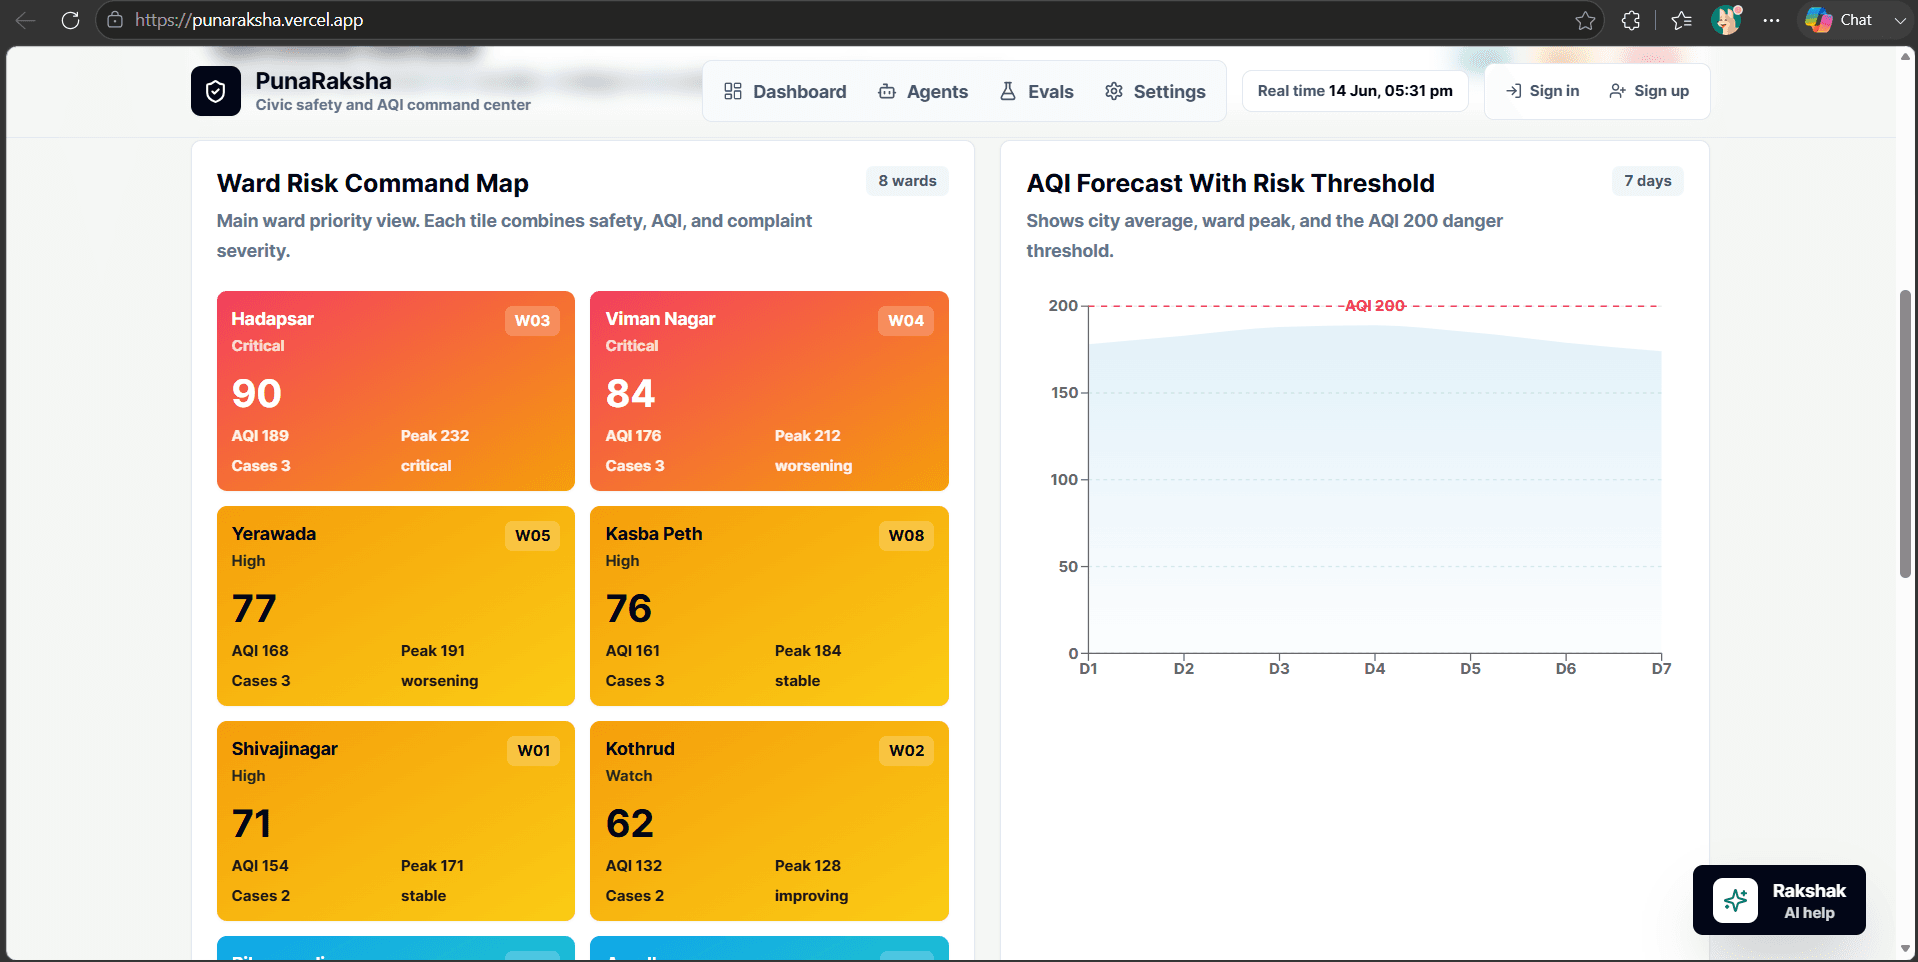Select the Yerawada ward tile
The image size is (1918, 962).
click(396, 606)
